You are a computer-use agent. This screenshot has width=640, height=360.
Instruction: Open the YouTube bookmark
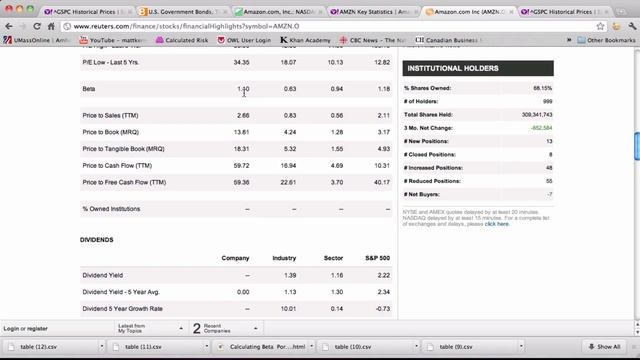[113, 40]
